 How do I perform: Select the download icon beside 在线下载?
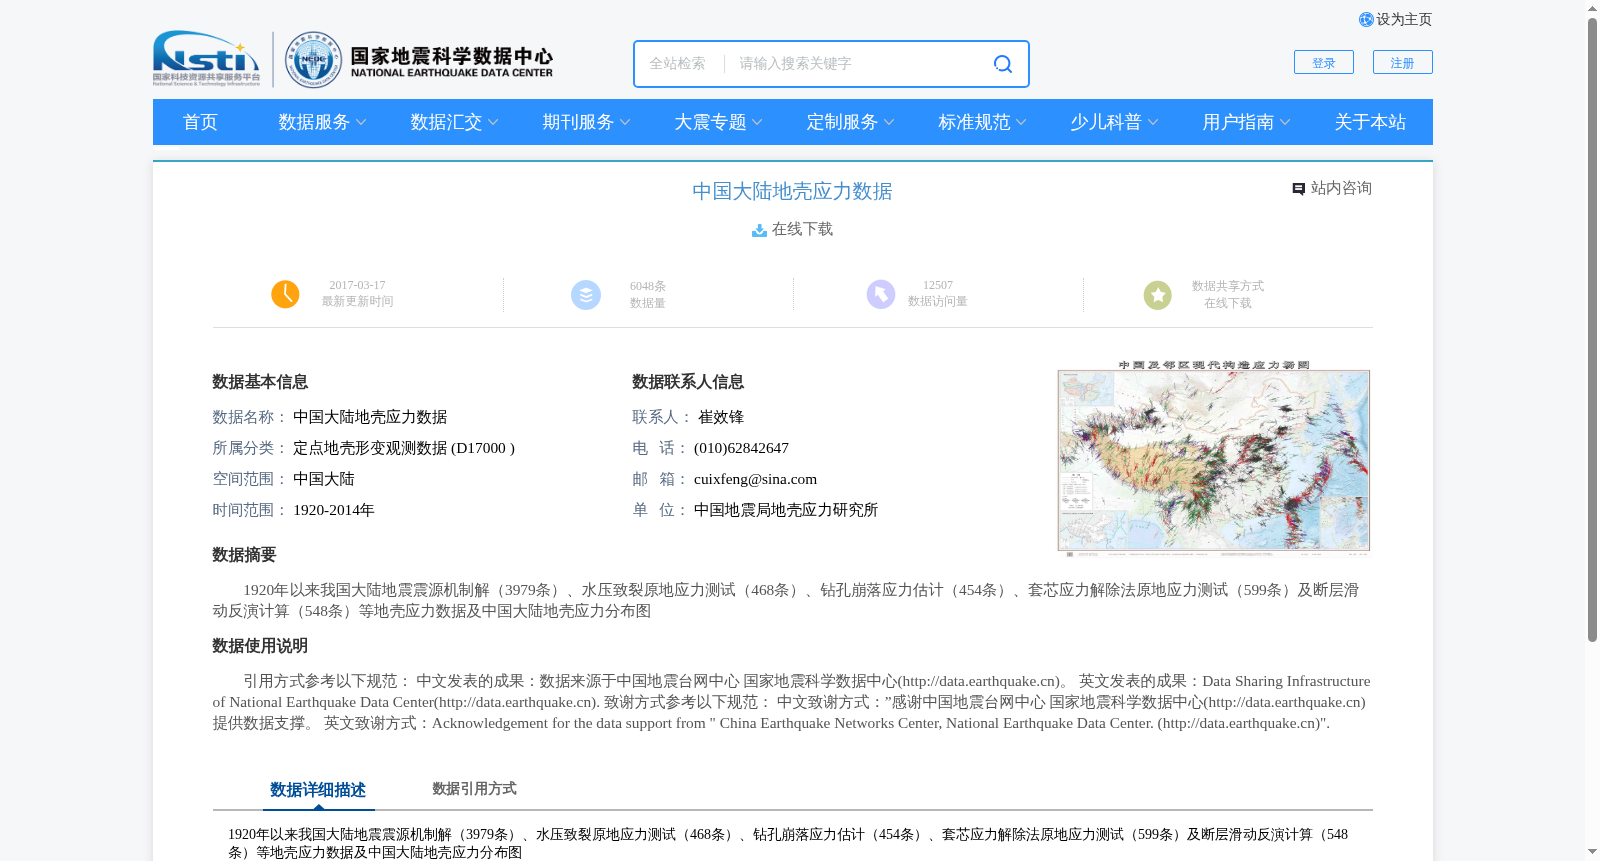click(x=760, y=230)
